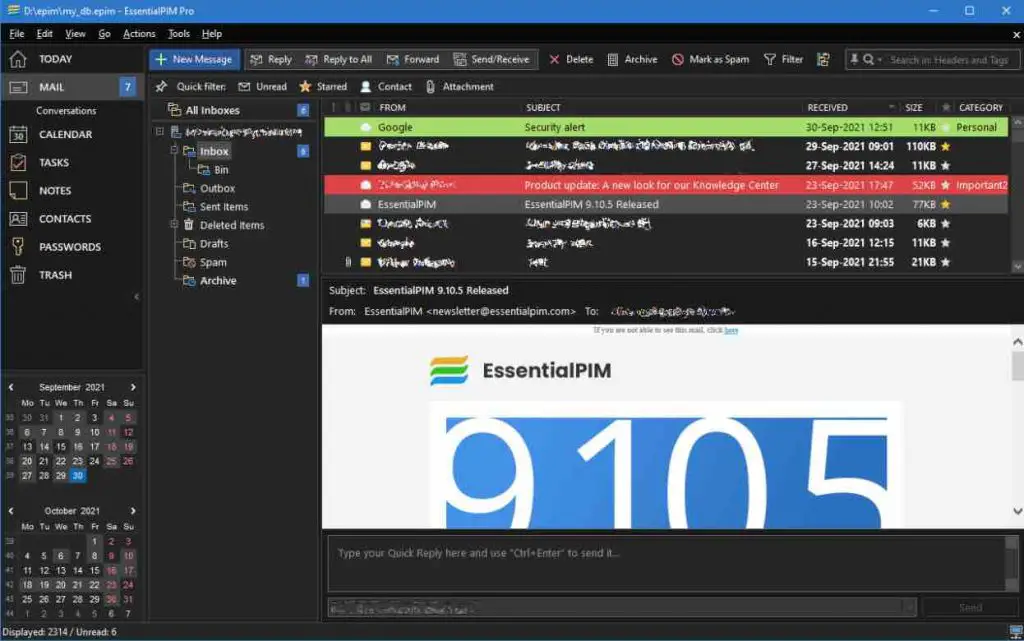Open the Sent Items folder
Screen dimensions: 1024x641
[x=223, y=206]
